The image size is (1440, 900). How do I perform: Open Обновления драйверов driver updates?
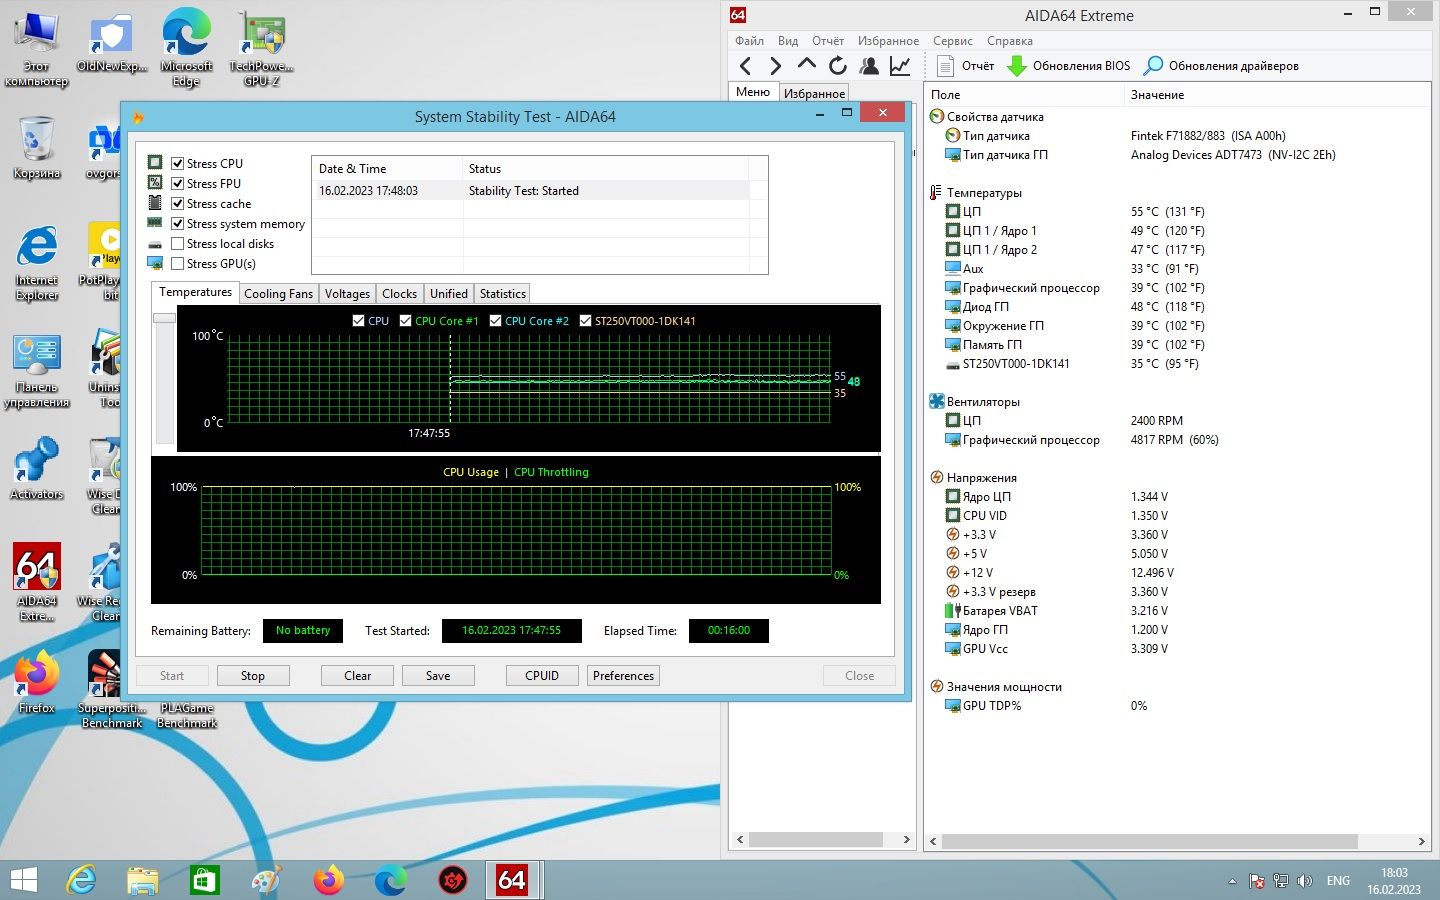1221,66
